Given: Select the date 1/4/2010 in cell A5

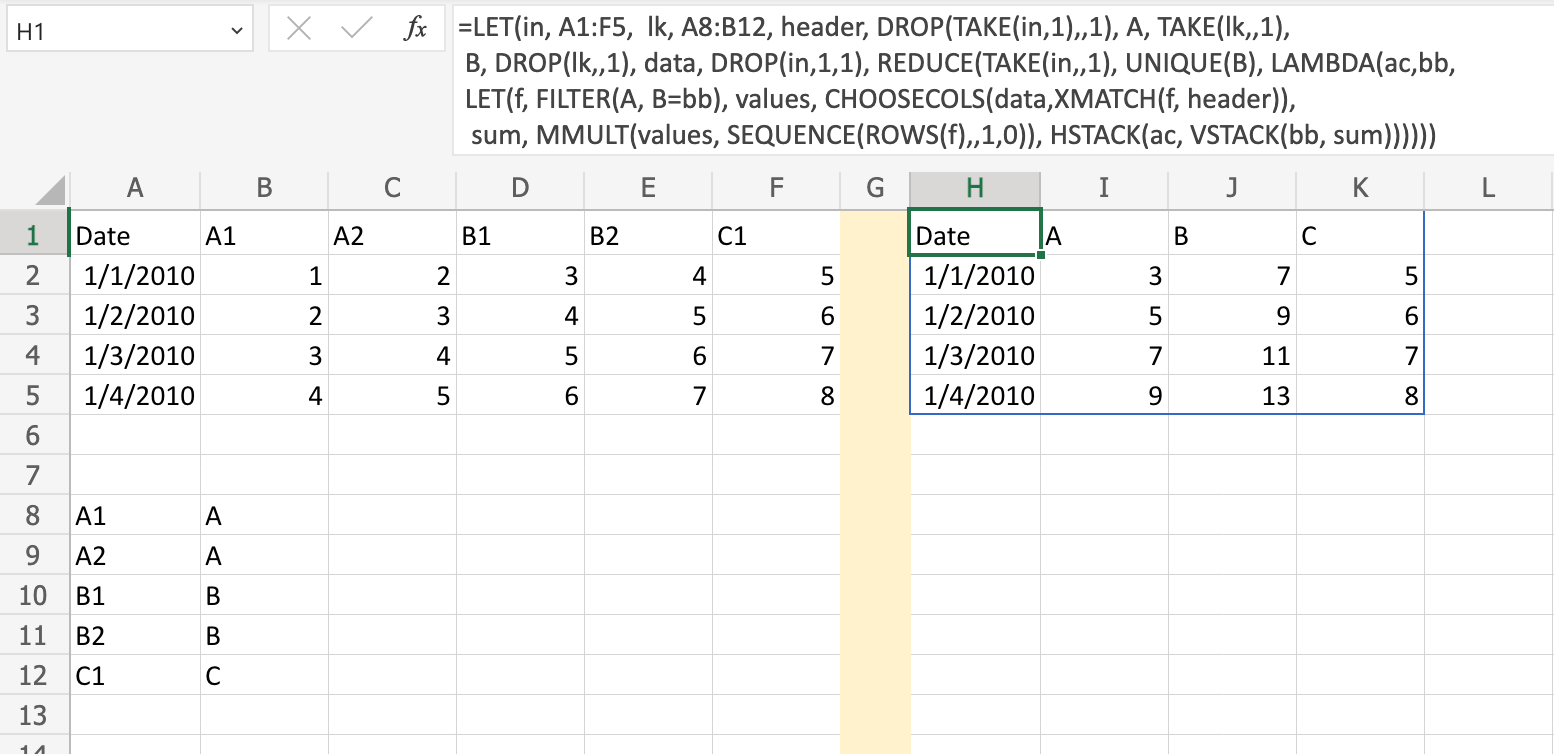Looking at the screenshot, I should coord(135,394).
